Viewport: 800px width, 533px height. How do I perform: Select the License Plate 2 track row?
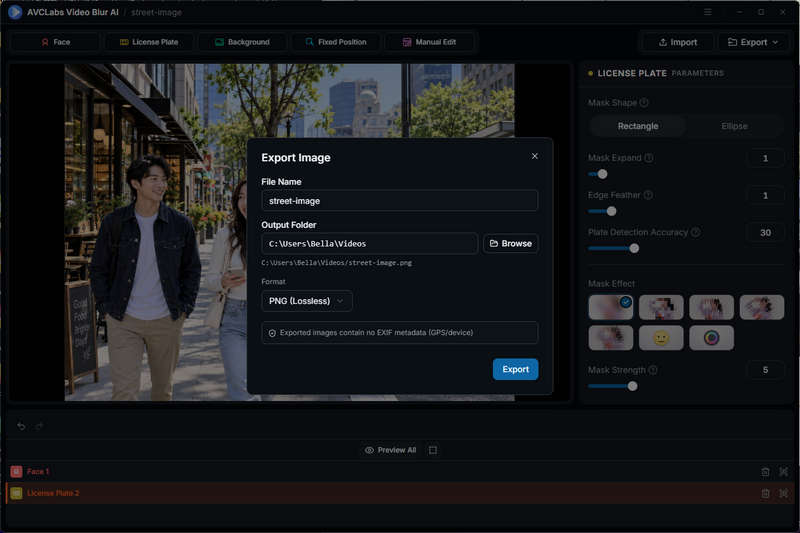click(x=399, y=493)
